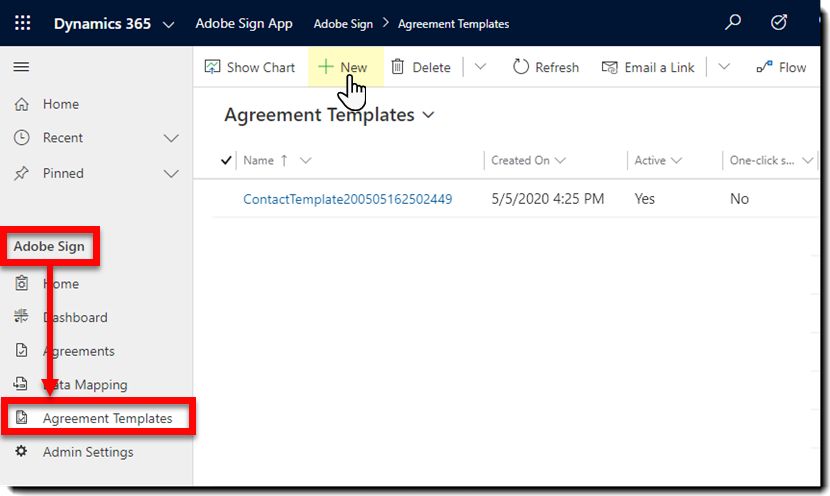830x496 pixels.
Task: Expand the Dynamics 365 dropdown chevron
Action: tap(168, 24)
